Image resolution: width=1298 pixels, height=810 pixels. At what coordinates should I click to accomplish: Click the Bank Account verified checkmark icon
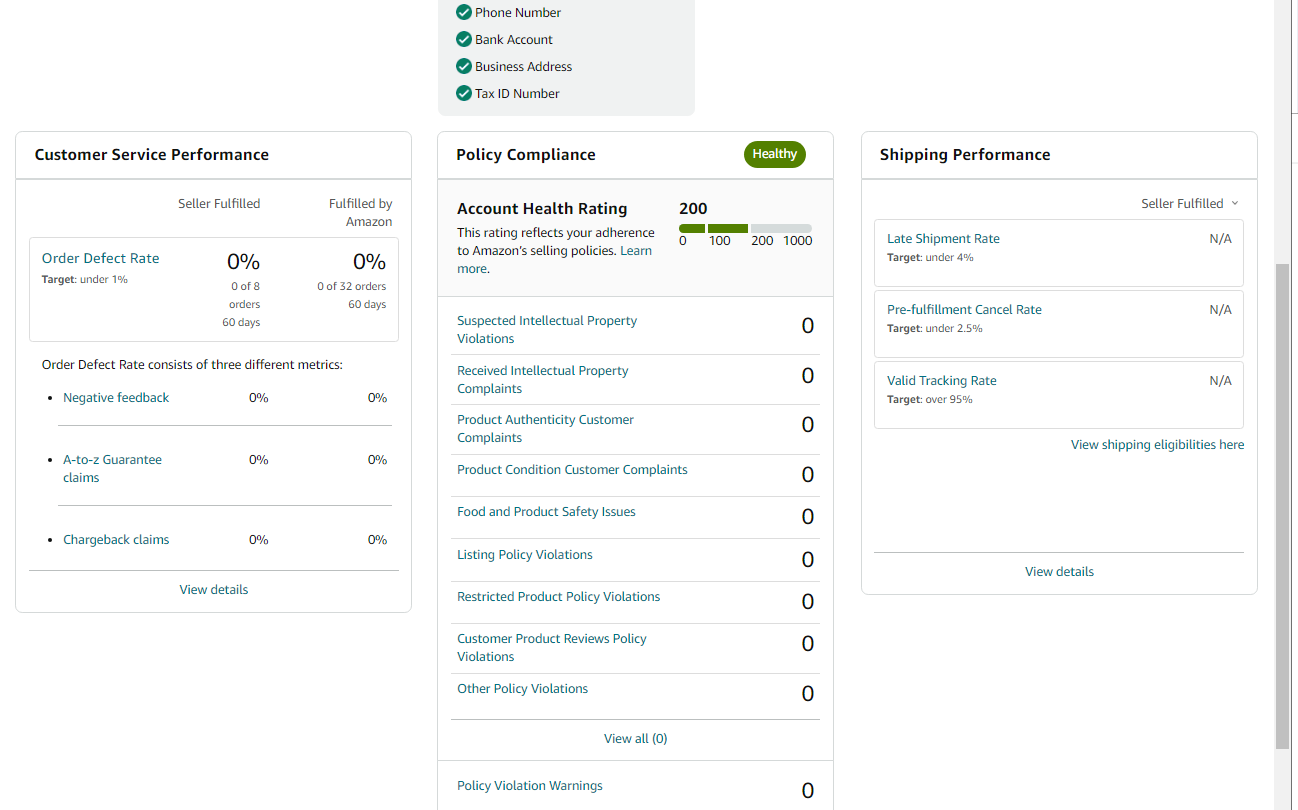click(x=463, y=39)
